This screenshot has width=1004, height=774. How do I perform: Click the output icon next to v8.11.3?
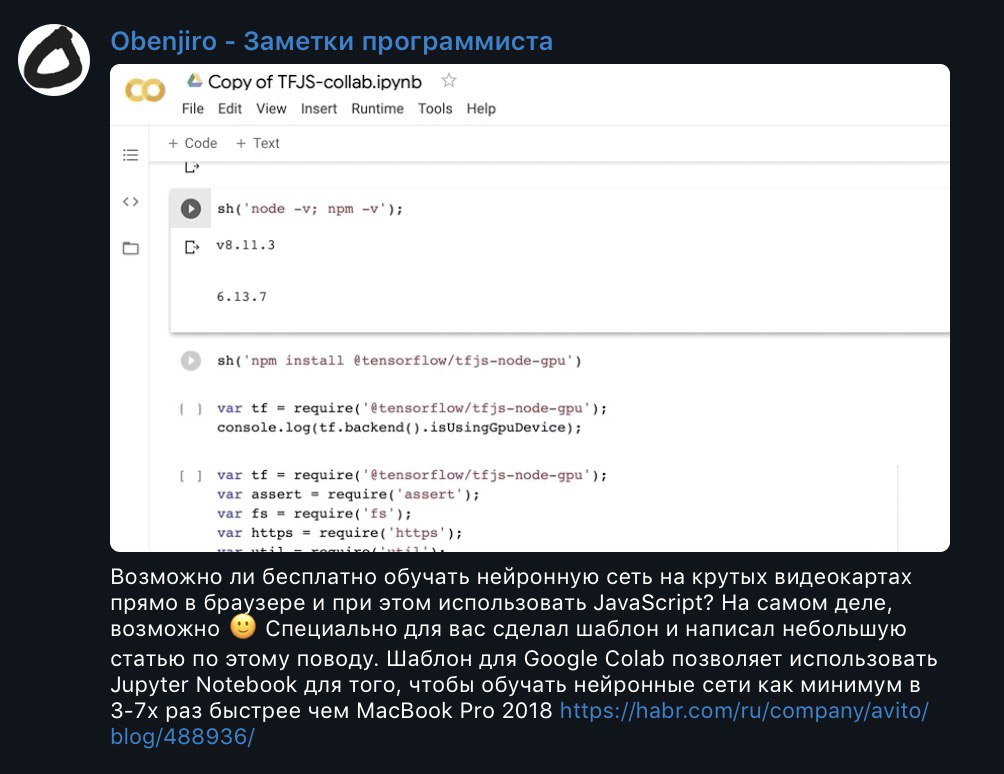point(191,246)
